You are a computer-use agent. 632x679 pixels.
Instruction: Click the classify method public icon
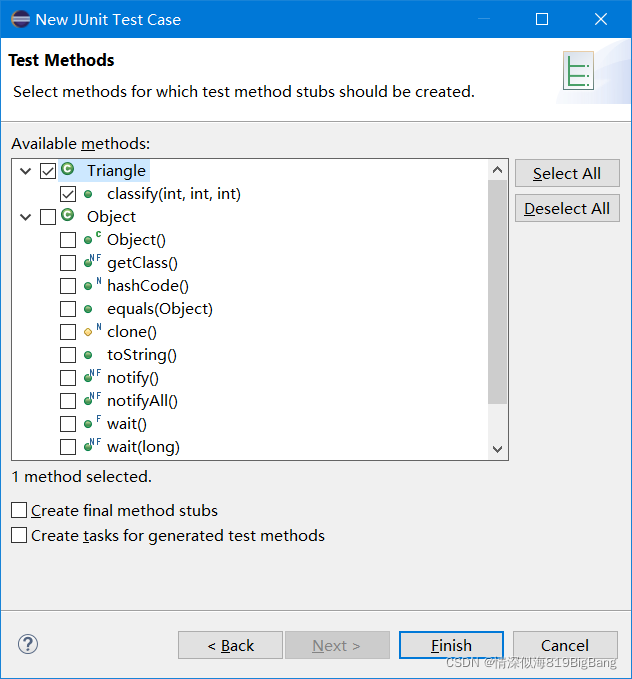pyautogui.click(x=88, y=194)
